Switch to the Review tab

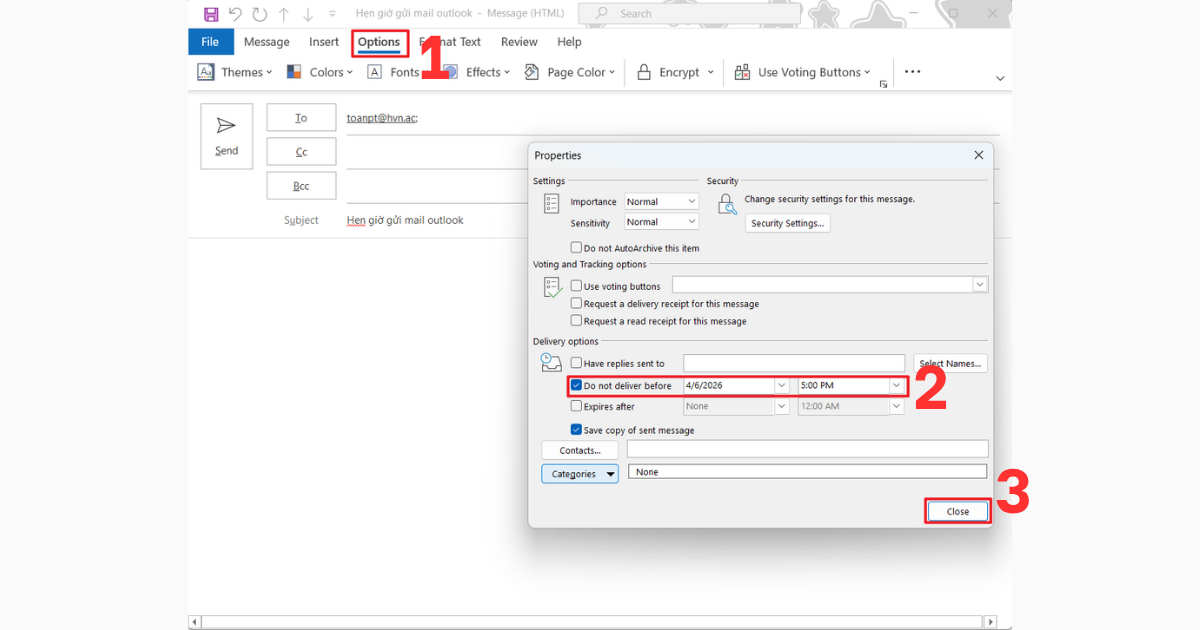(519, 42)
